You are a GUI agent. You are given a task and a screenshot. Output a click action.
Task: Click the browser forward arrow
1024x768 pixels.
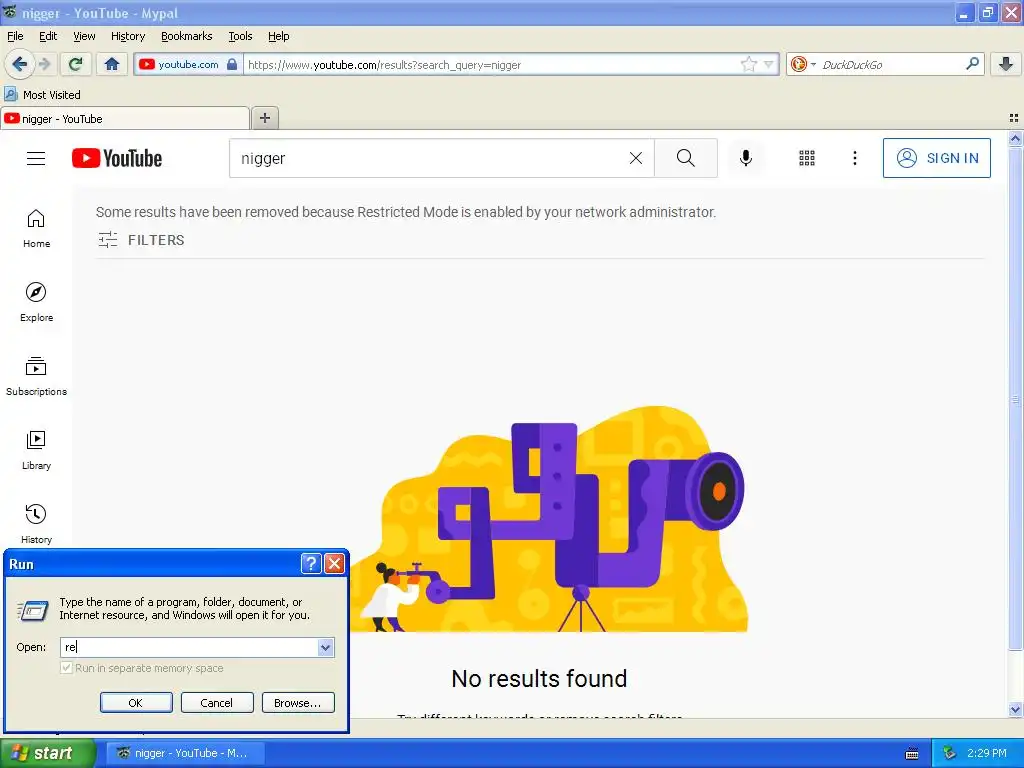coord(44,64)
